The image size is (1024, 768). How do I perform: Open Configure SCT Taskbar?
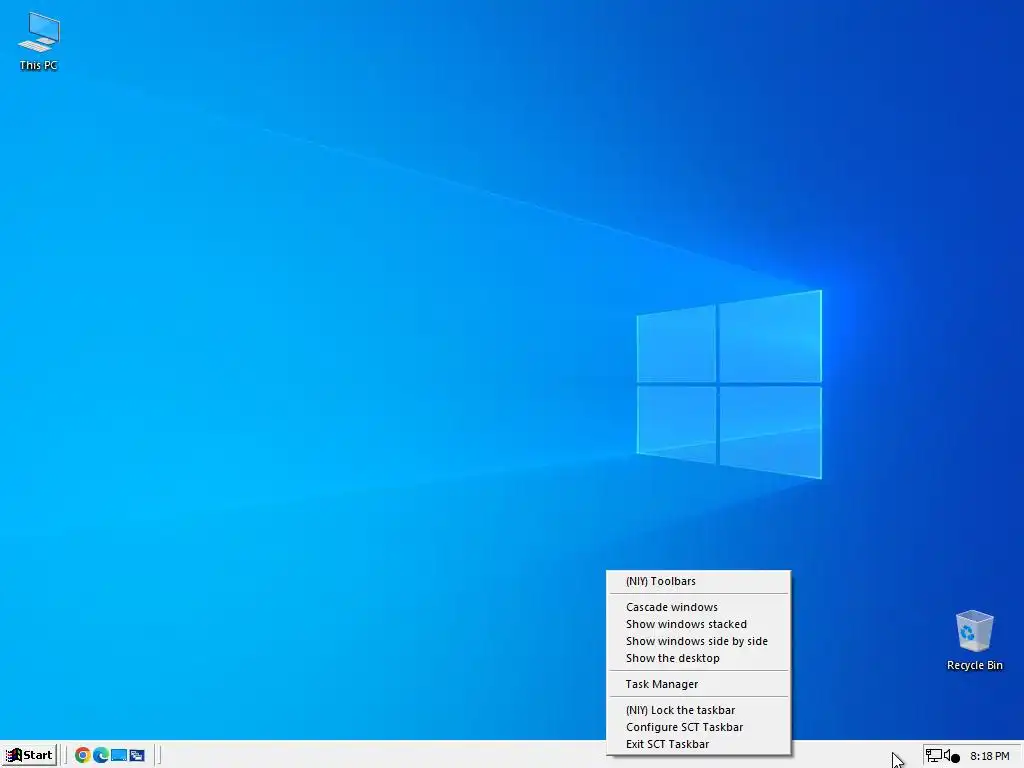[x=699, y=728]
